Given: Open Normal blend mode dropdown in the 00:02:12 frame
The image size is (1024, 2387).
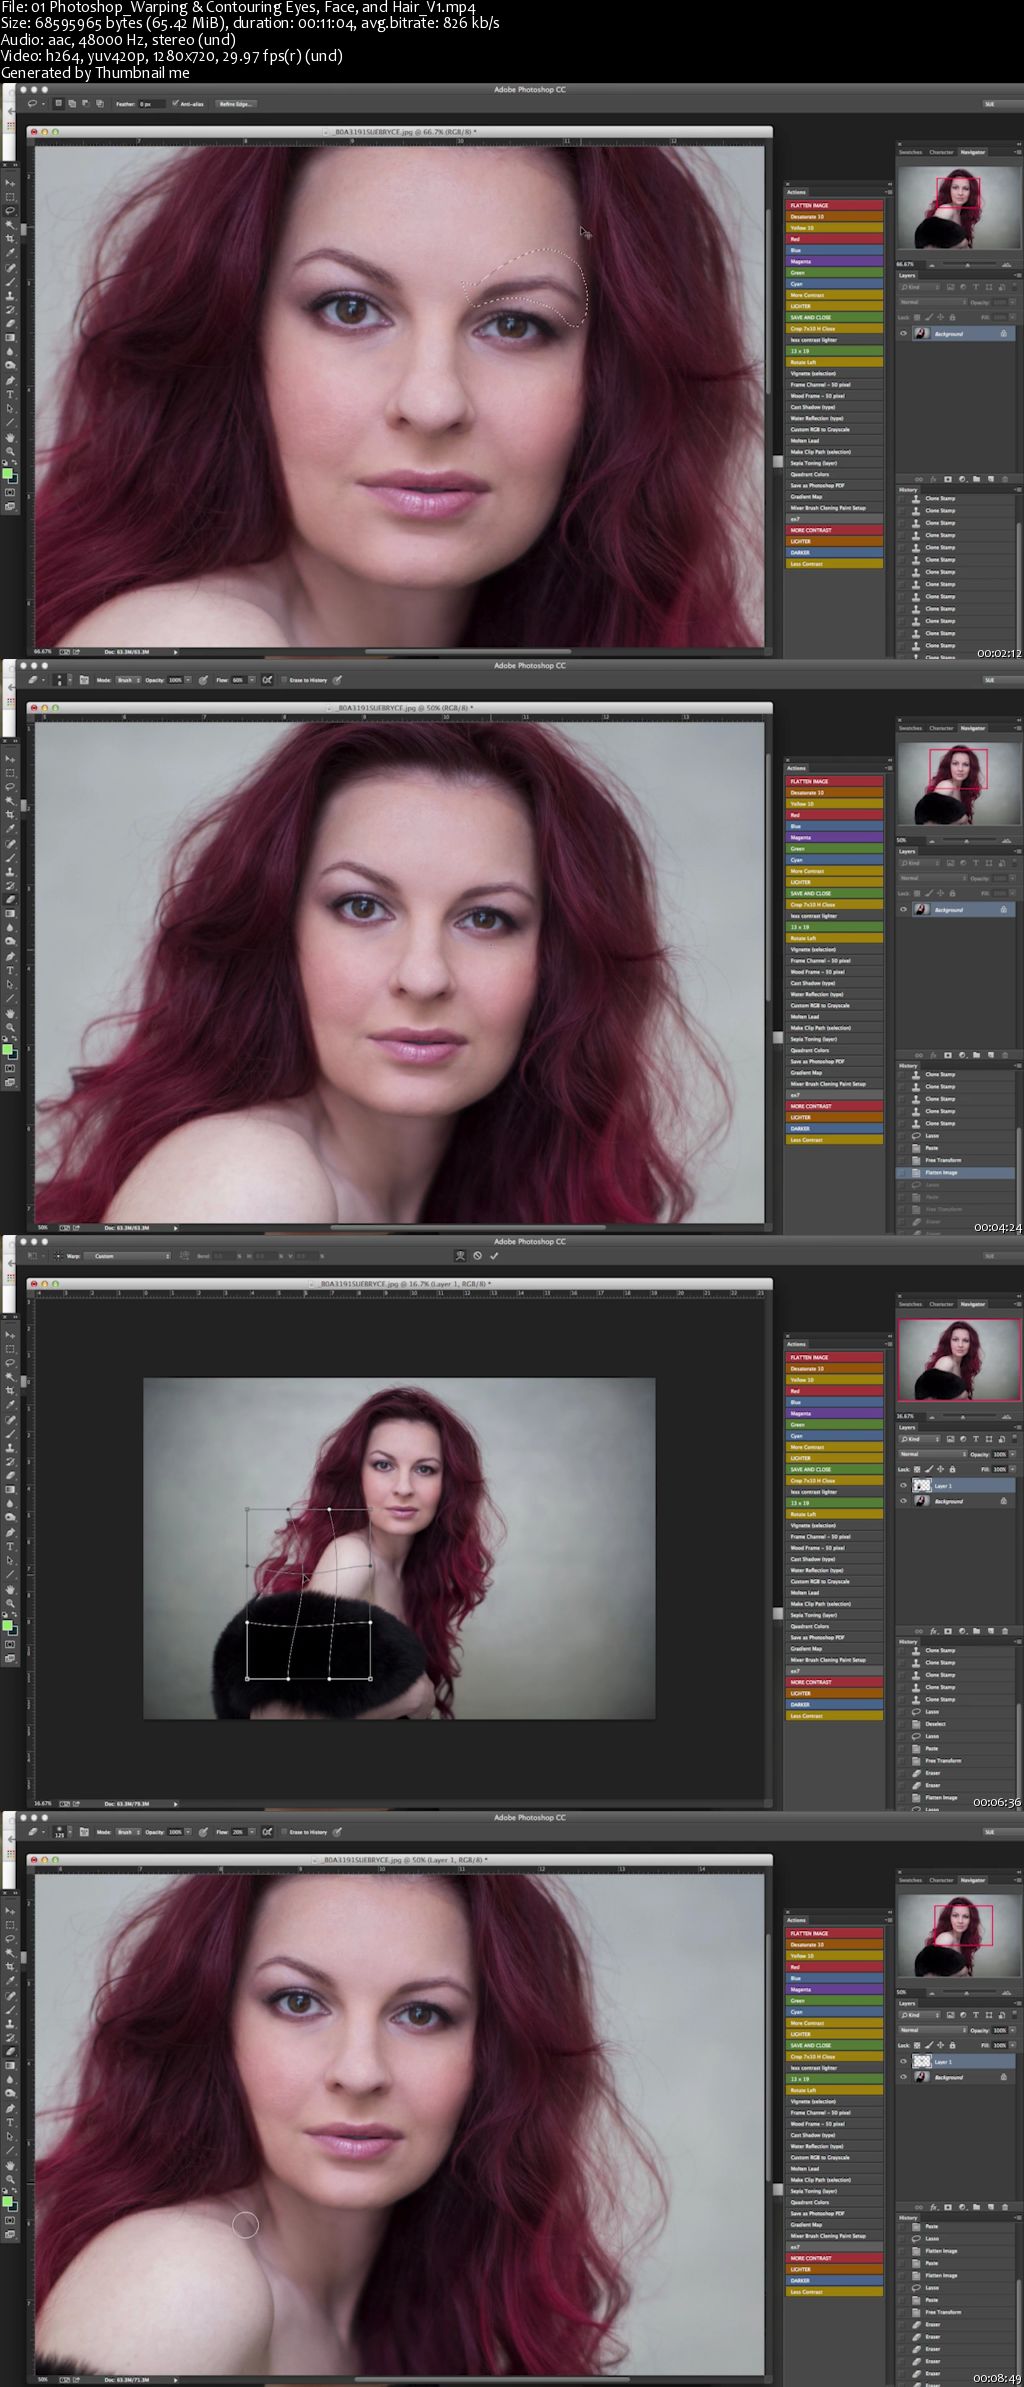Looking at the screenshot, I should pyautogui.click(x=933, y=302).
